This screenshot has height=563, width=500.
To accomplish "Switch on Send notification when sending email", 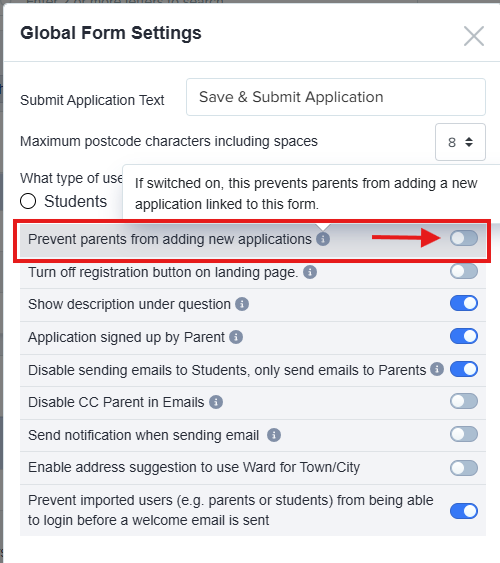I will pyautogui.click(x=464, y=434).
